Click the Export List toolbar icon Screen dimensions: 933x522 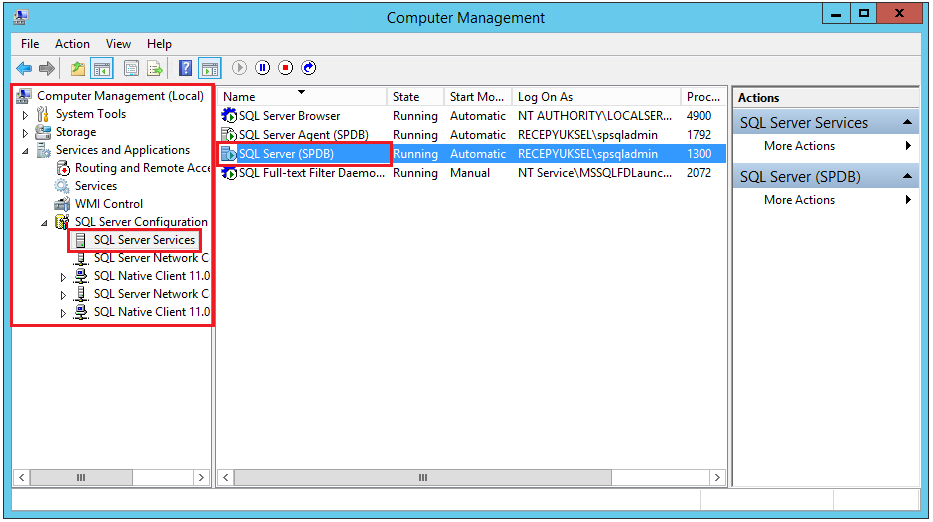[x=155, y=68]
